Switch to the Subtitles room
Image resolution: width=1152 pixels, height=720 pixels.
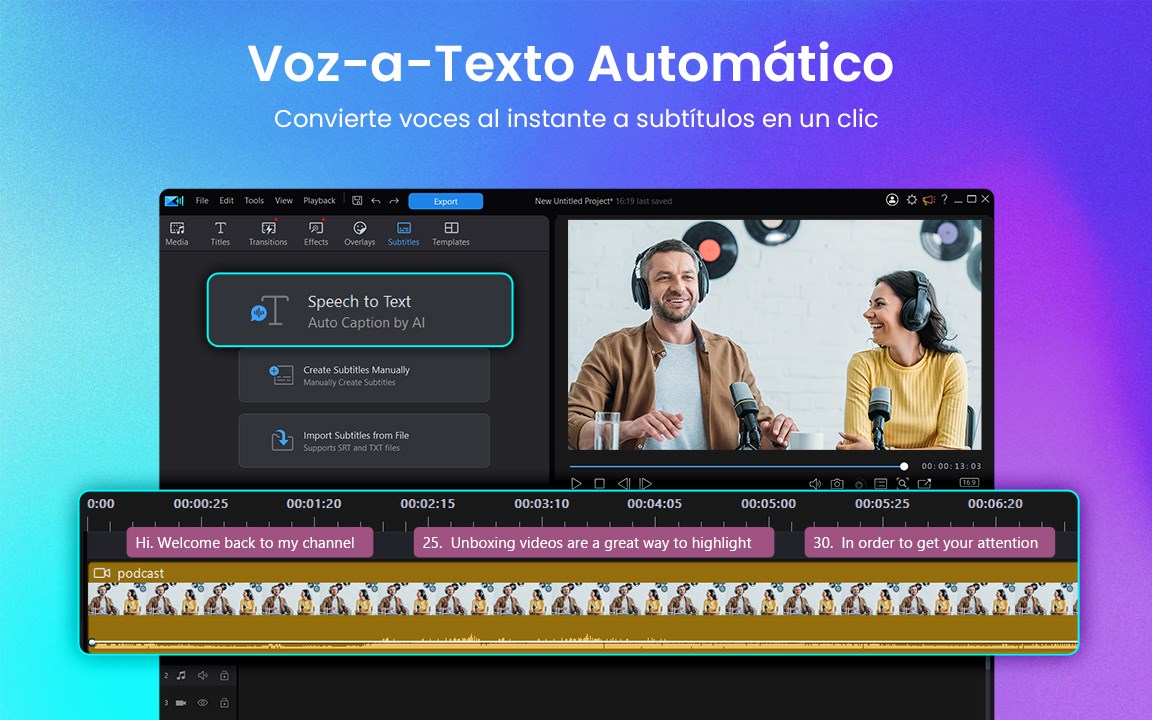(403, 234)
